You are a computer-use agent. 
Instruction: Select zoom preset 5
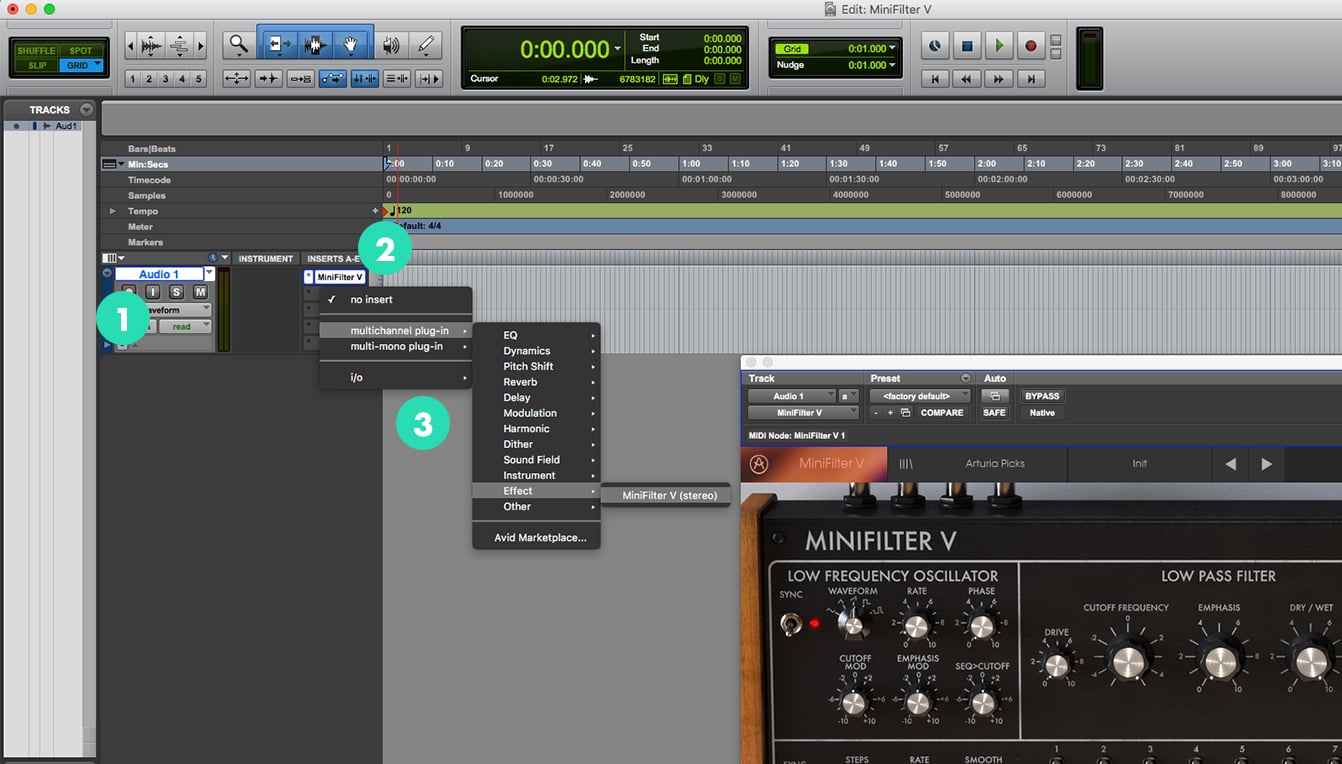(x=199, y=79)
